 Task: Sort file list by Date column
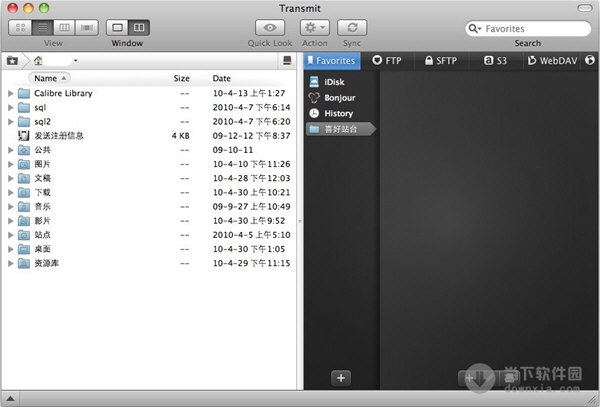222,78
